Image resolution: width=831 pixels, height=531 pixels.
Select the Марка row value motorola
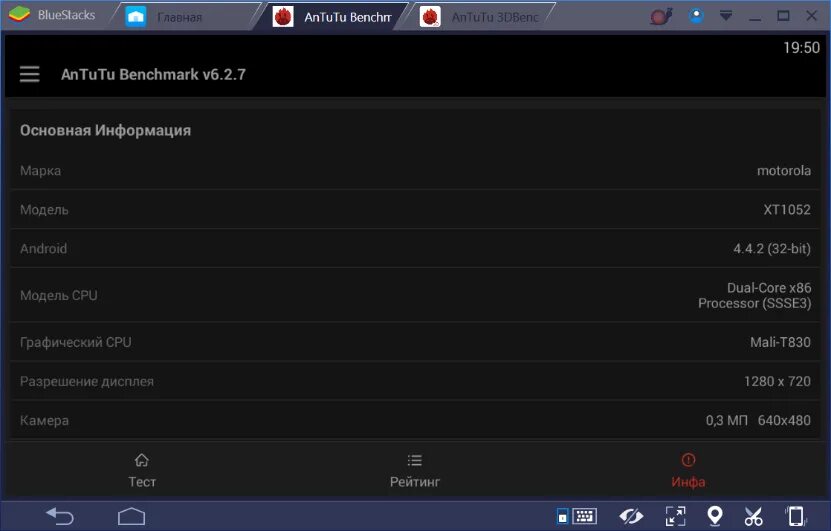(783, 171)
